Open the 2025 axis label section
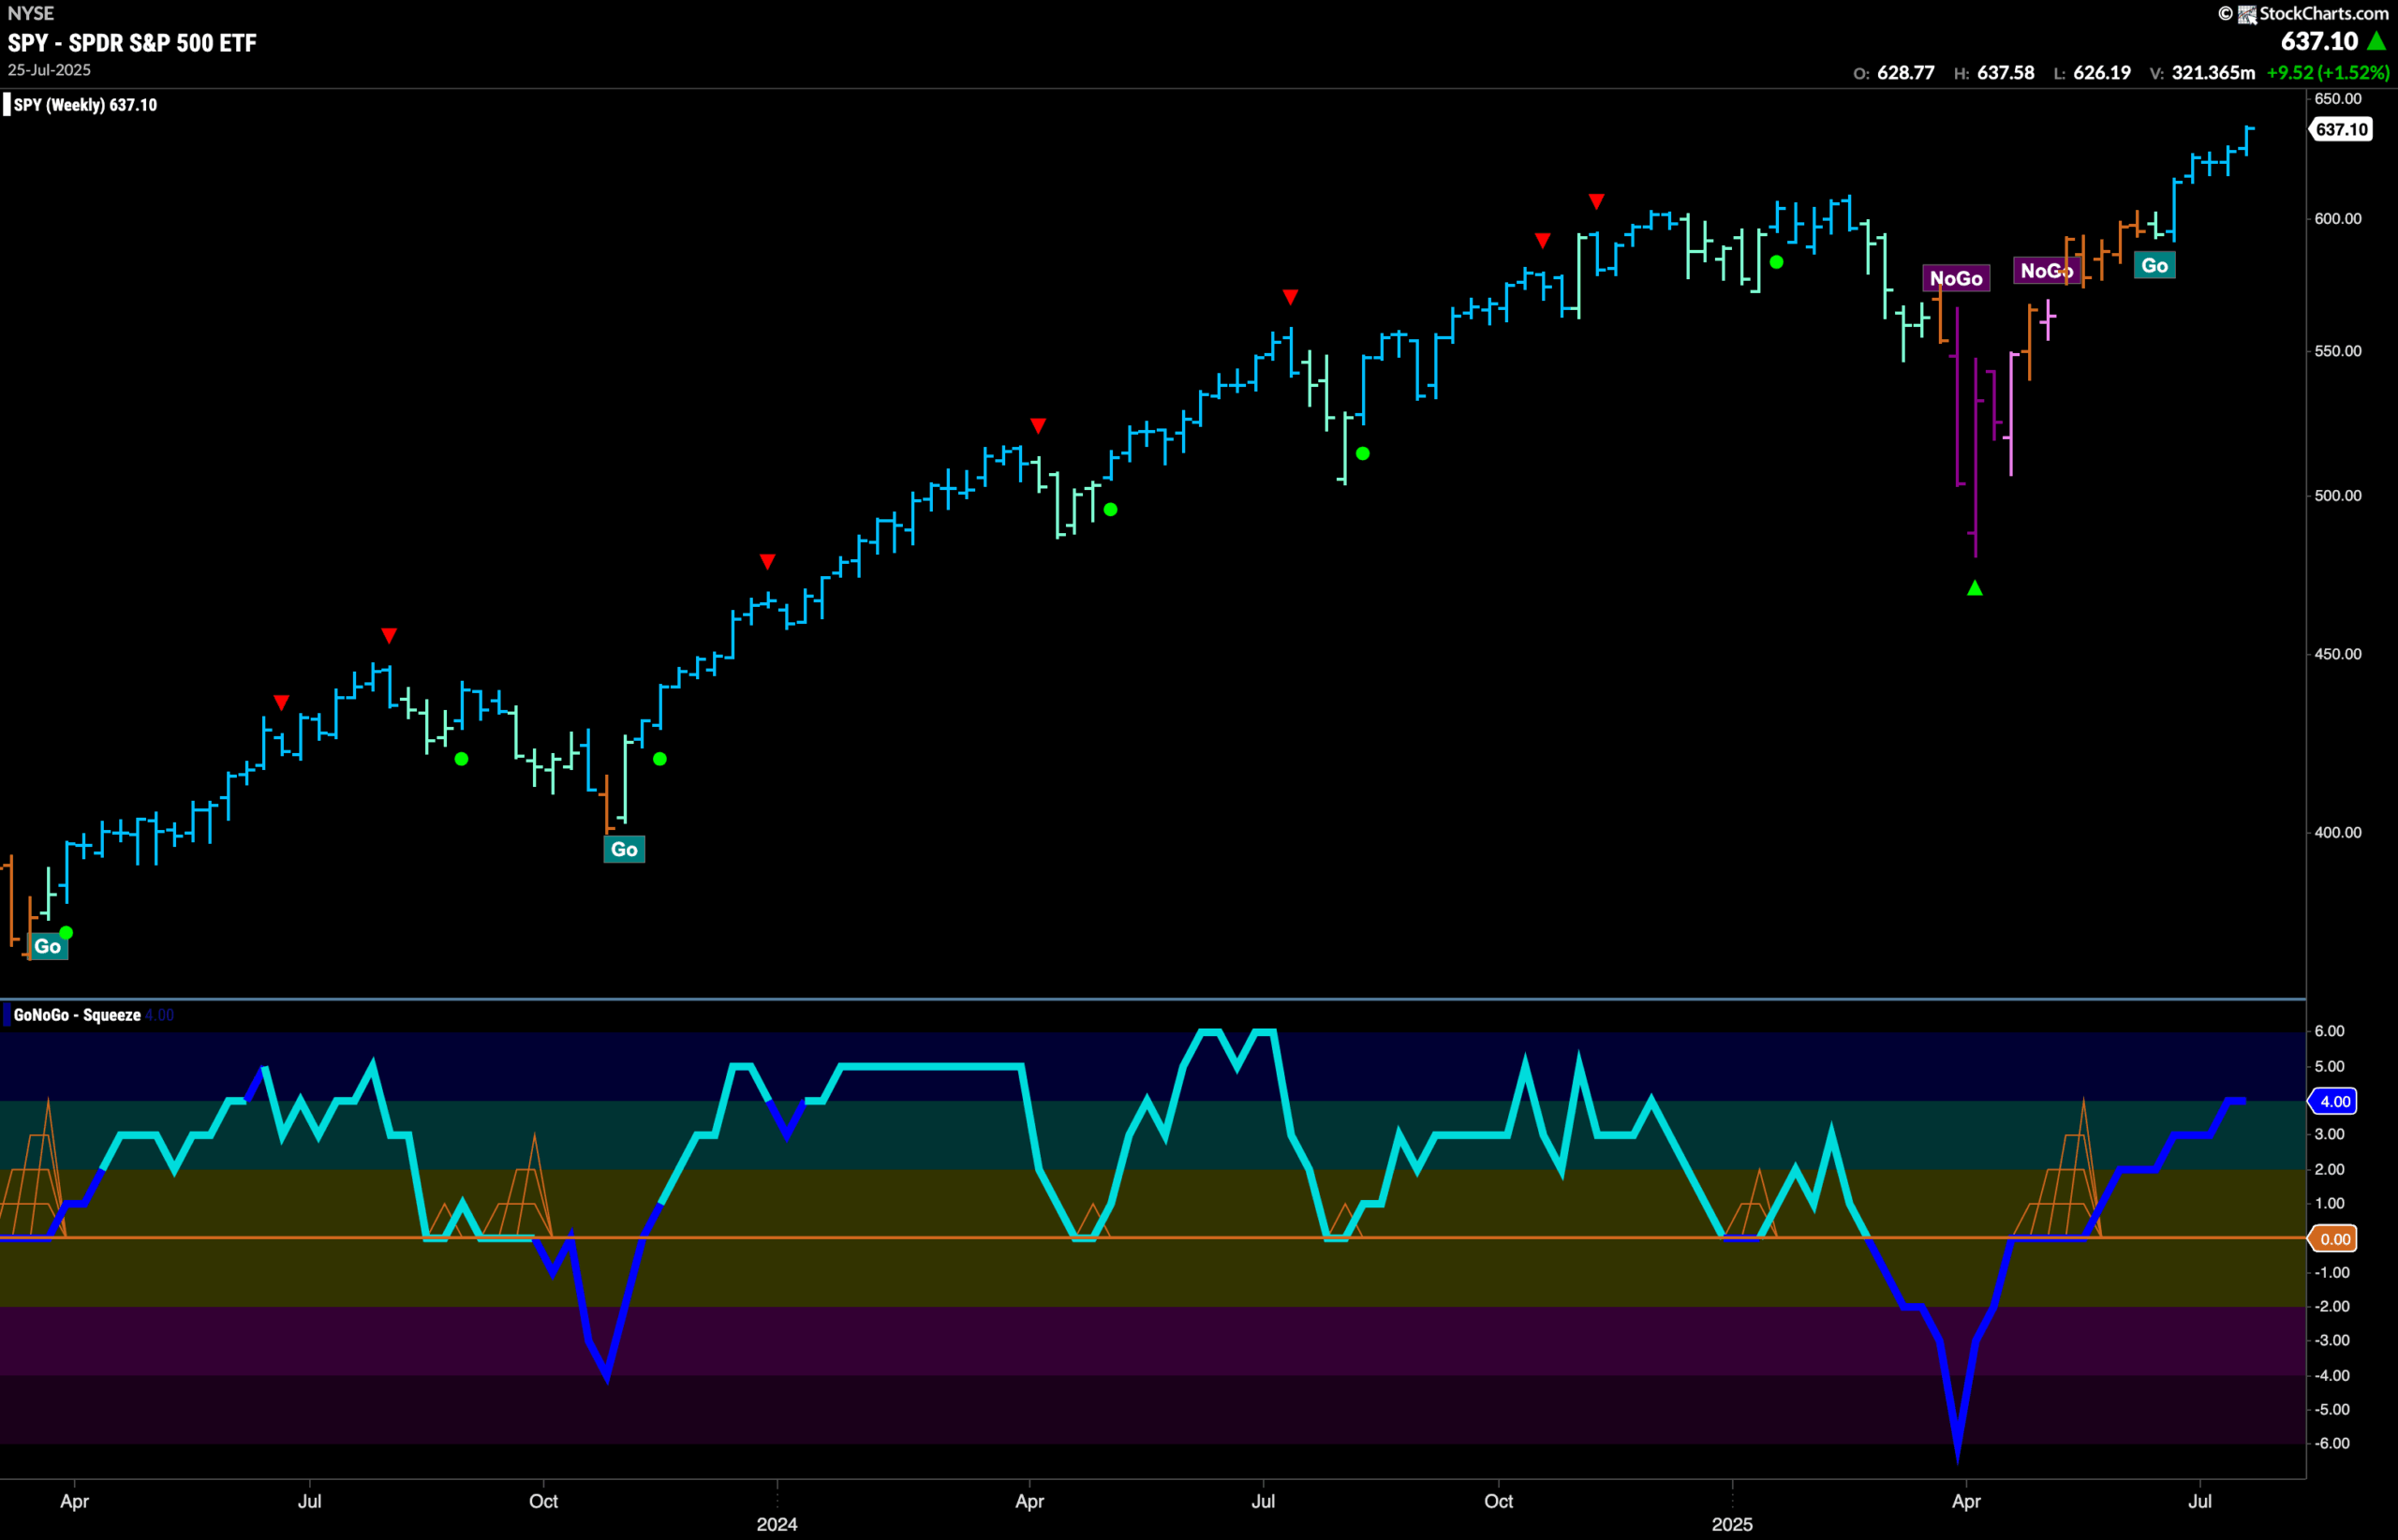The image size is (2398, 1540). [1732, 1524]
